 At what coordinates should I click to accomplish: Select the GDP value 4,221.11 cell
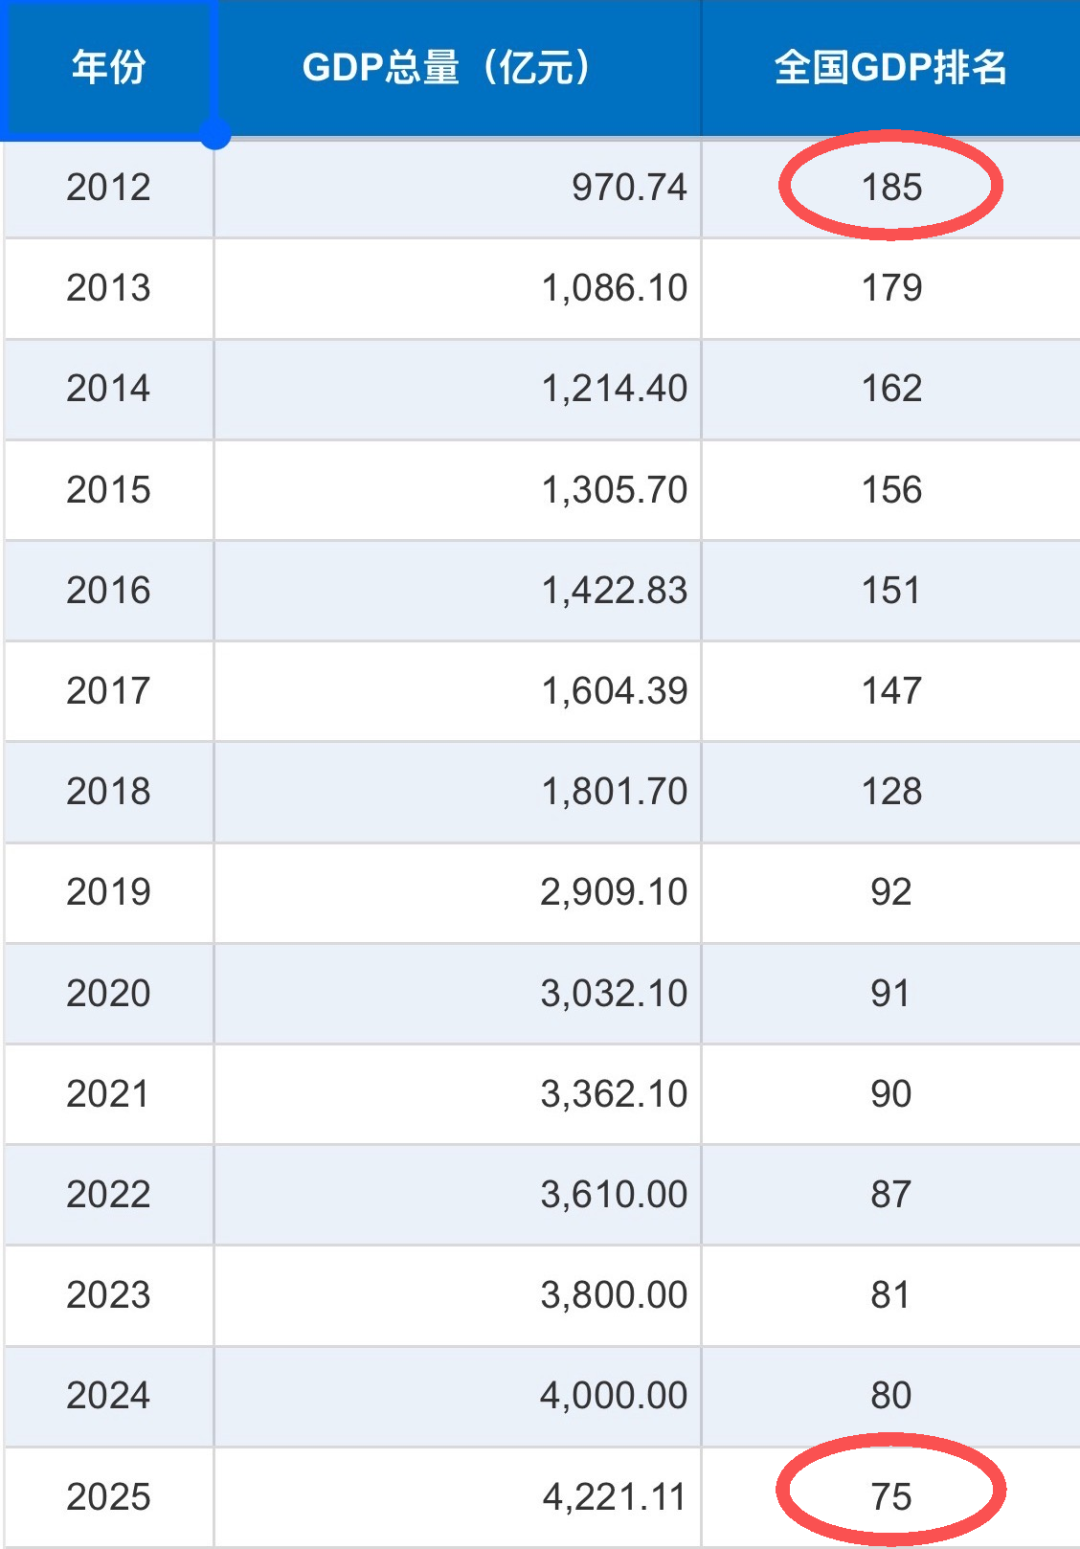click(x=458, y=1497)
